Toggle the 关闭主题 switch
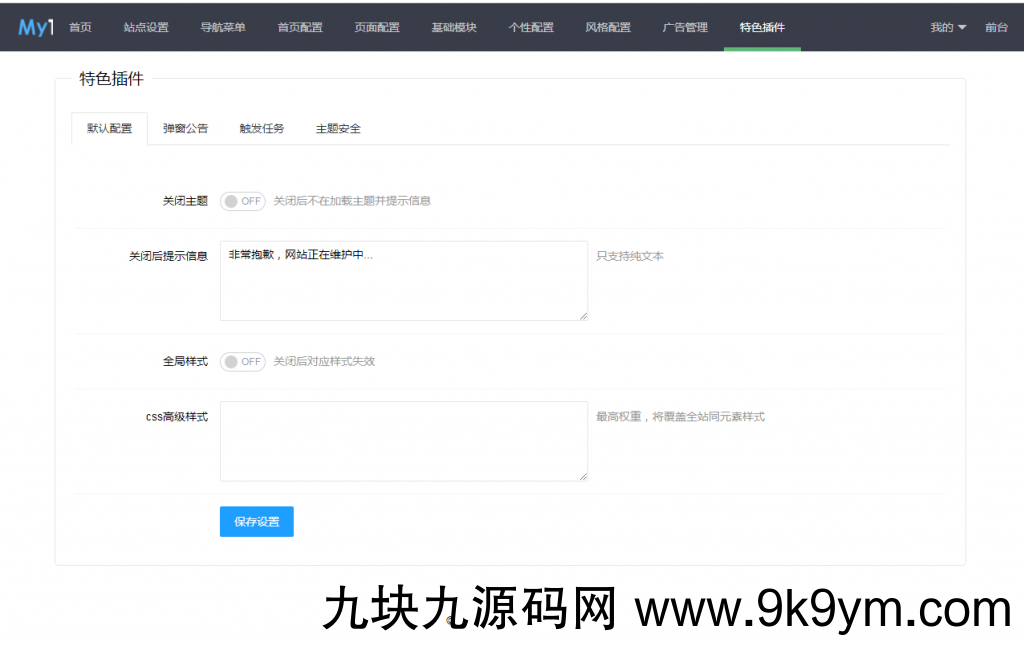Viewport: 1024px width, 646px height. [242, 201]
